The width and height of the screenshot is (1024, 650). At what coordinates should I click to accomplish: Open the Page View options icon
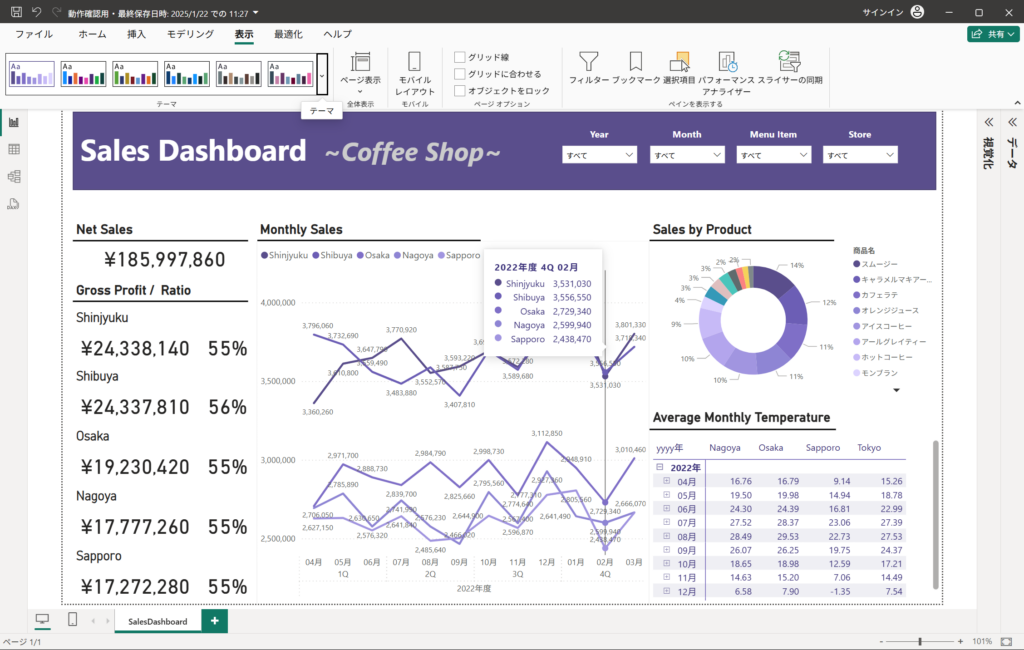(x=360, y=62)
